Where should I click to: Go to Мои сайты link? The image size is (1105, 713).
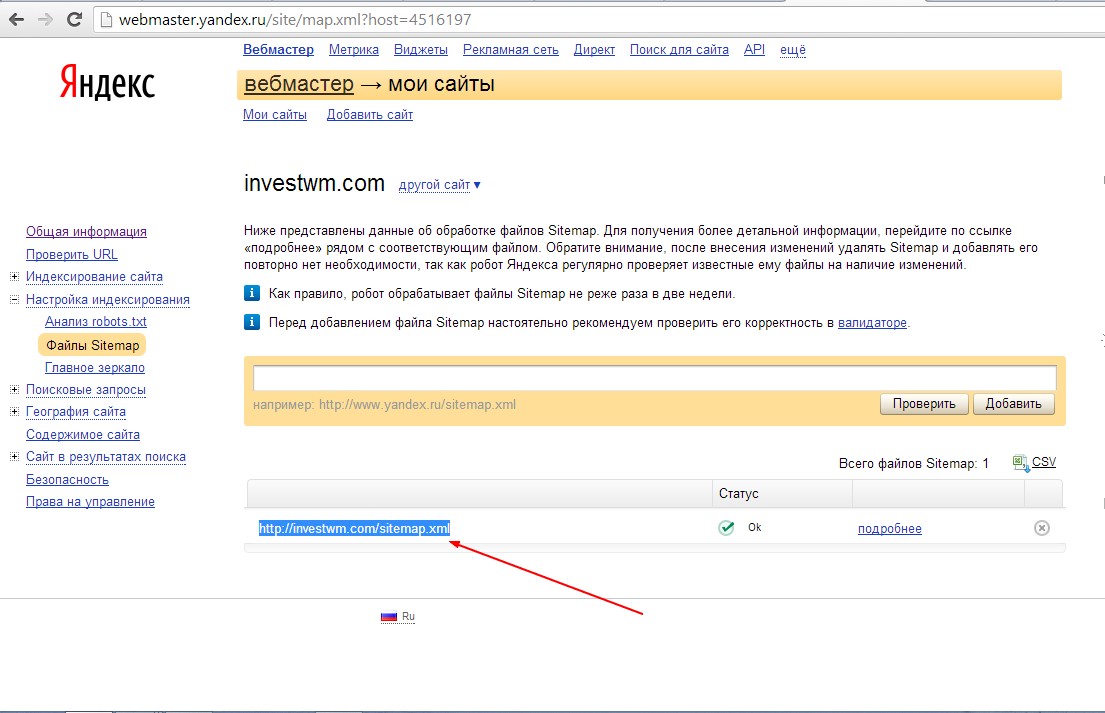[x=275, y=115]
